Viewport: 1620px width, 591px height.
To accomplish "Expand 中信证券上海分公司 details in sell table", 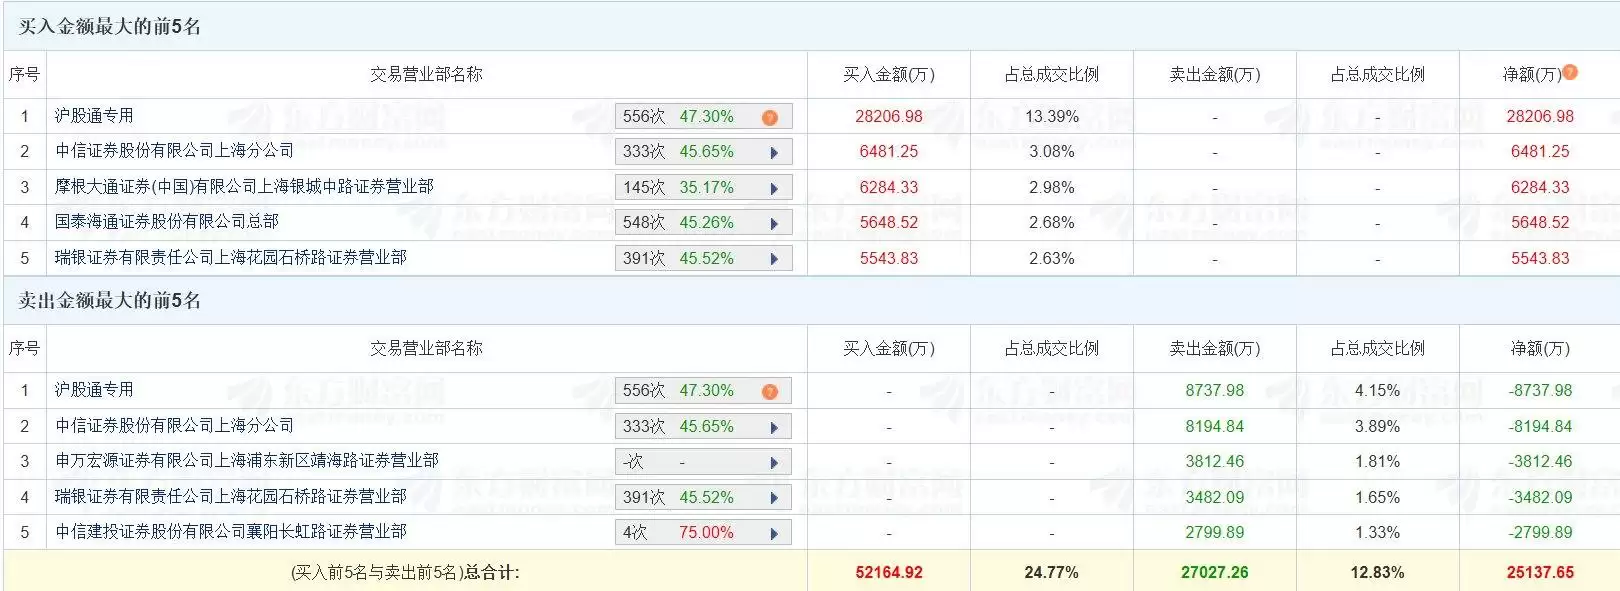I will click(x=774, y=427).
